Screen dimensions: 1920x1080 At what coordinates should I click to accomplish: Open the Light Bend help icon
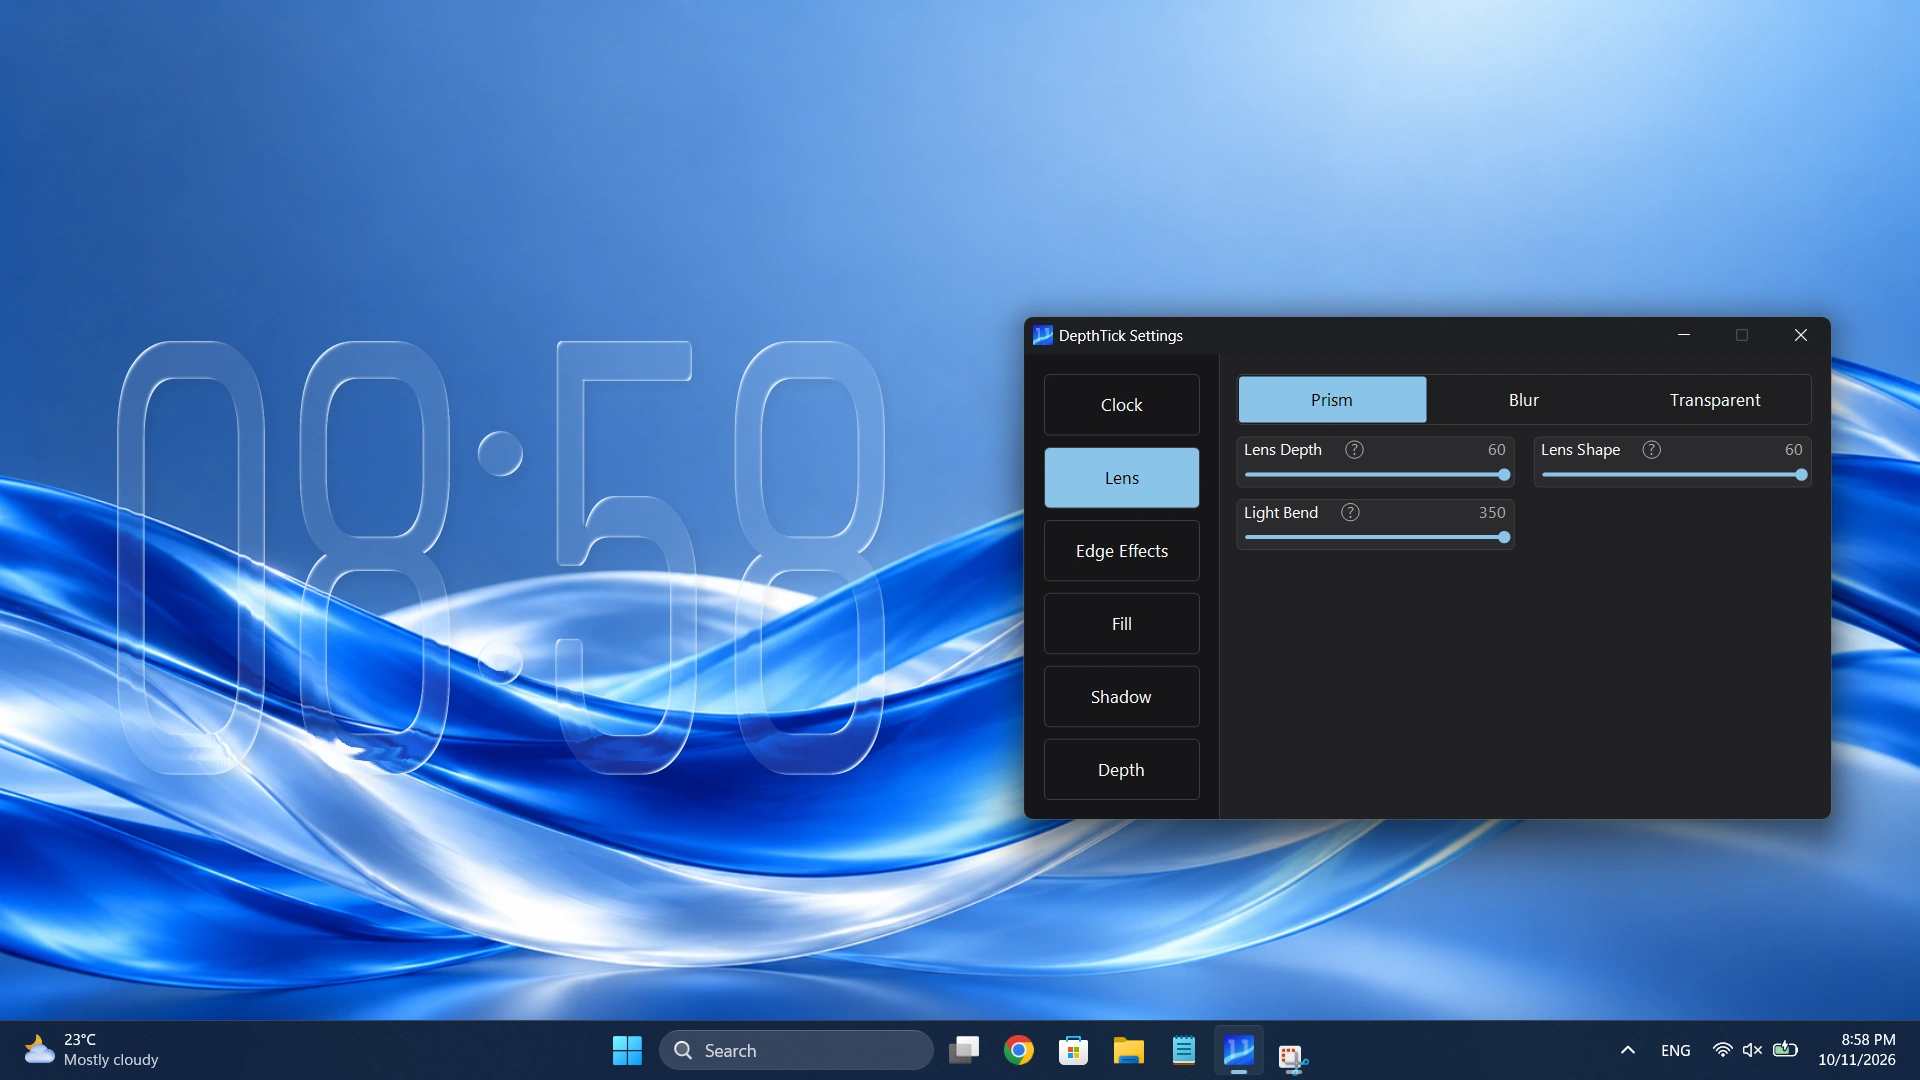click(x=1350, y=513)
